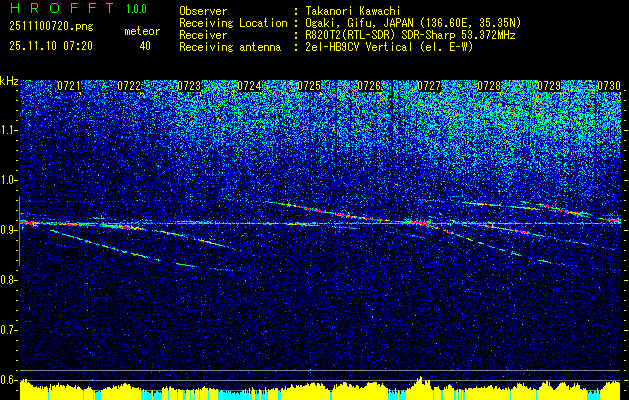The height and width of the screenshot is (400, 629).
Task: Click the 0721 time marker
Action: (x=69, y=86)
